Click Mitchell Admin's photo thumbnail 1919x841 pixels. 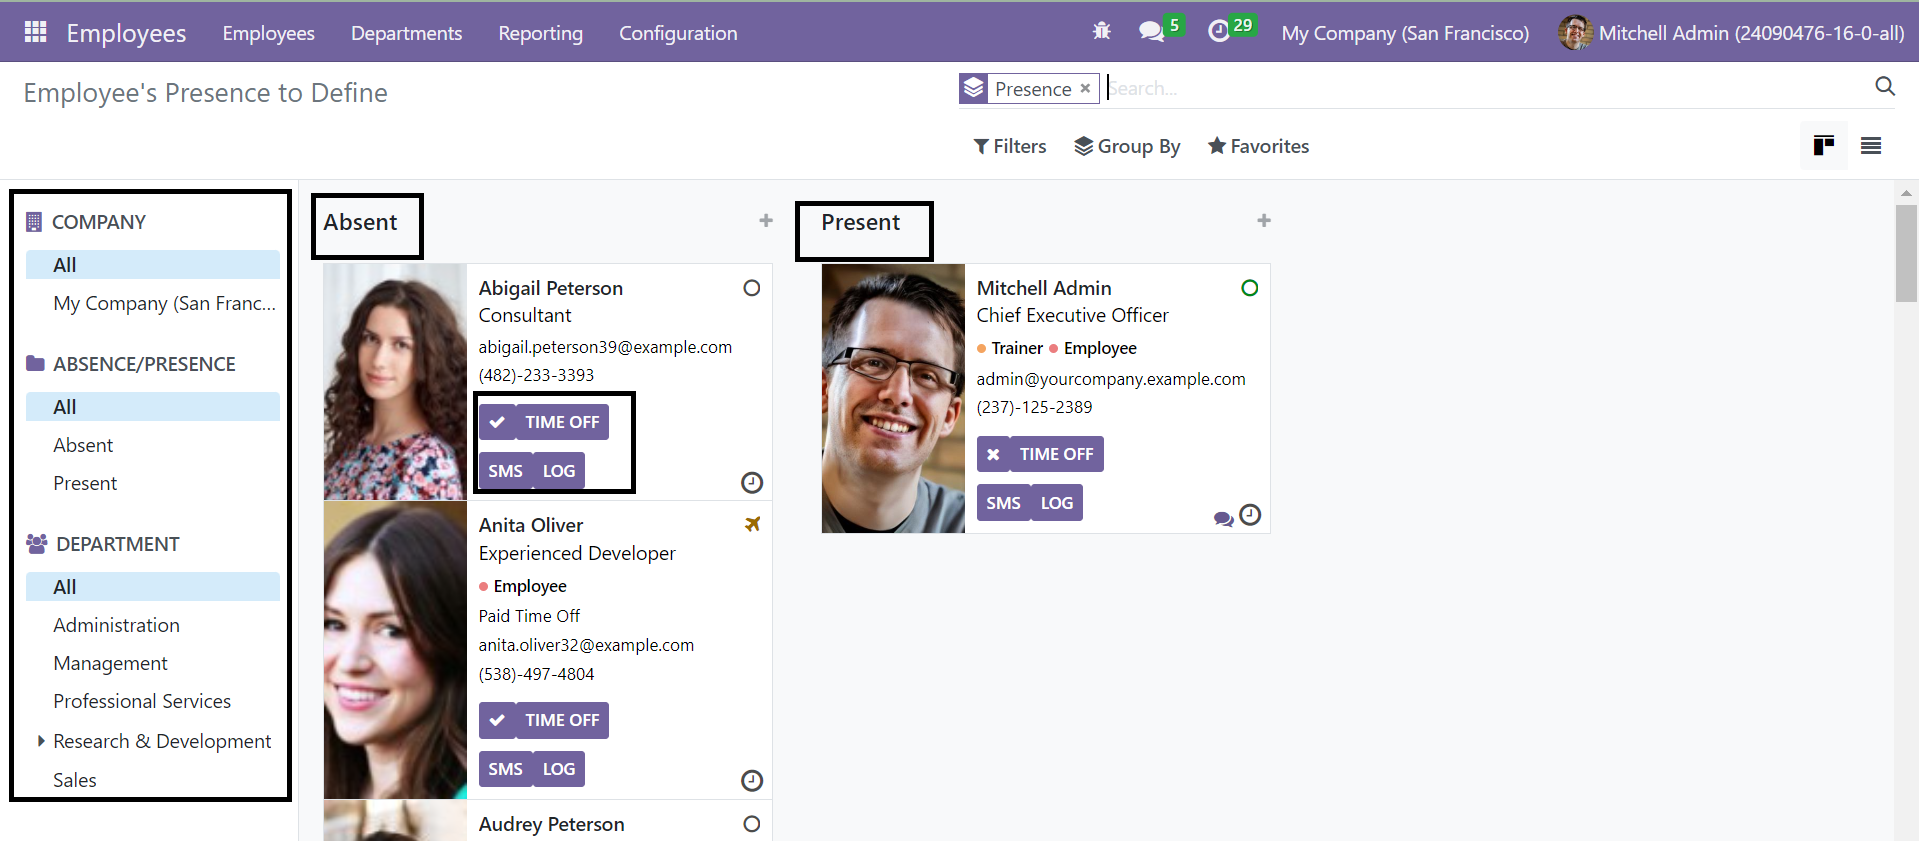point(893,398)
